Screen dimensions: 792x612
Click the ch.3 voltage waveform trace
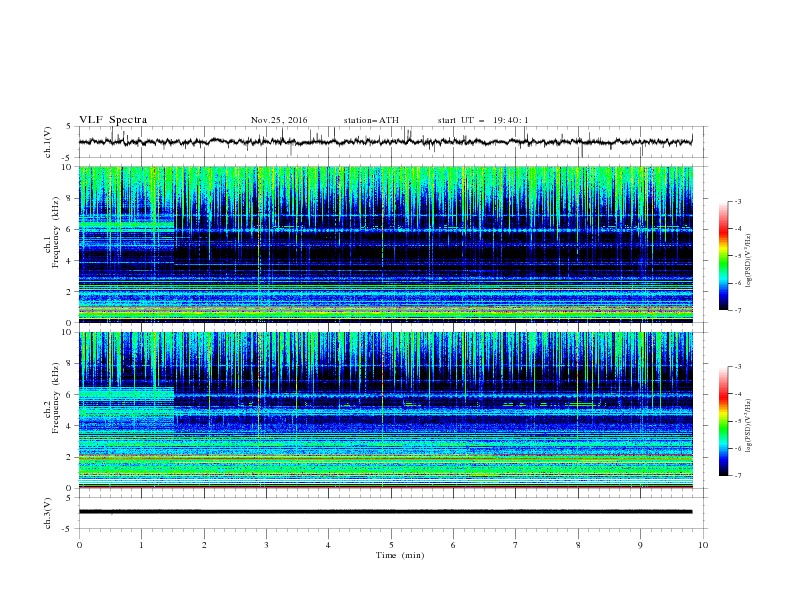pyautogui.click(x=385, y=512)
